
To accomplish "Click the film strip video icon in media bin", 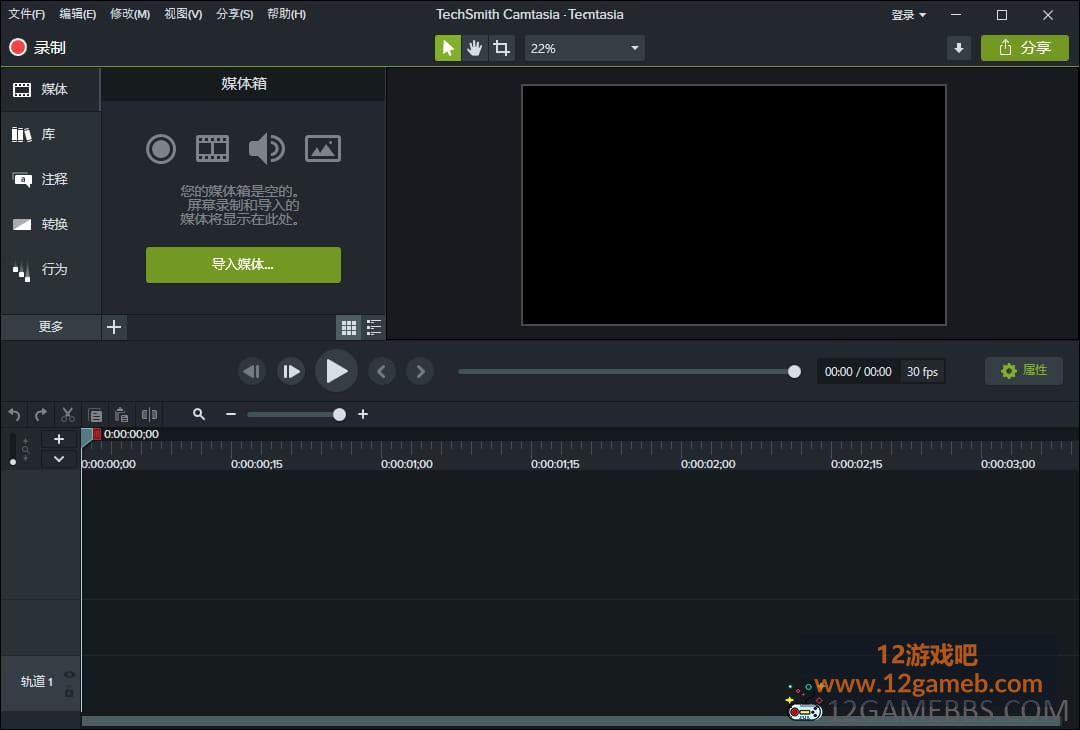I will (212, 149).
